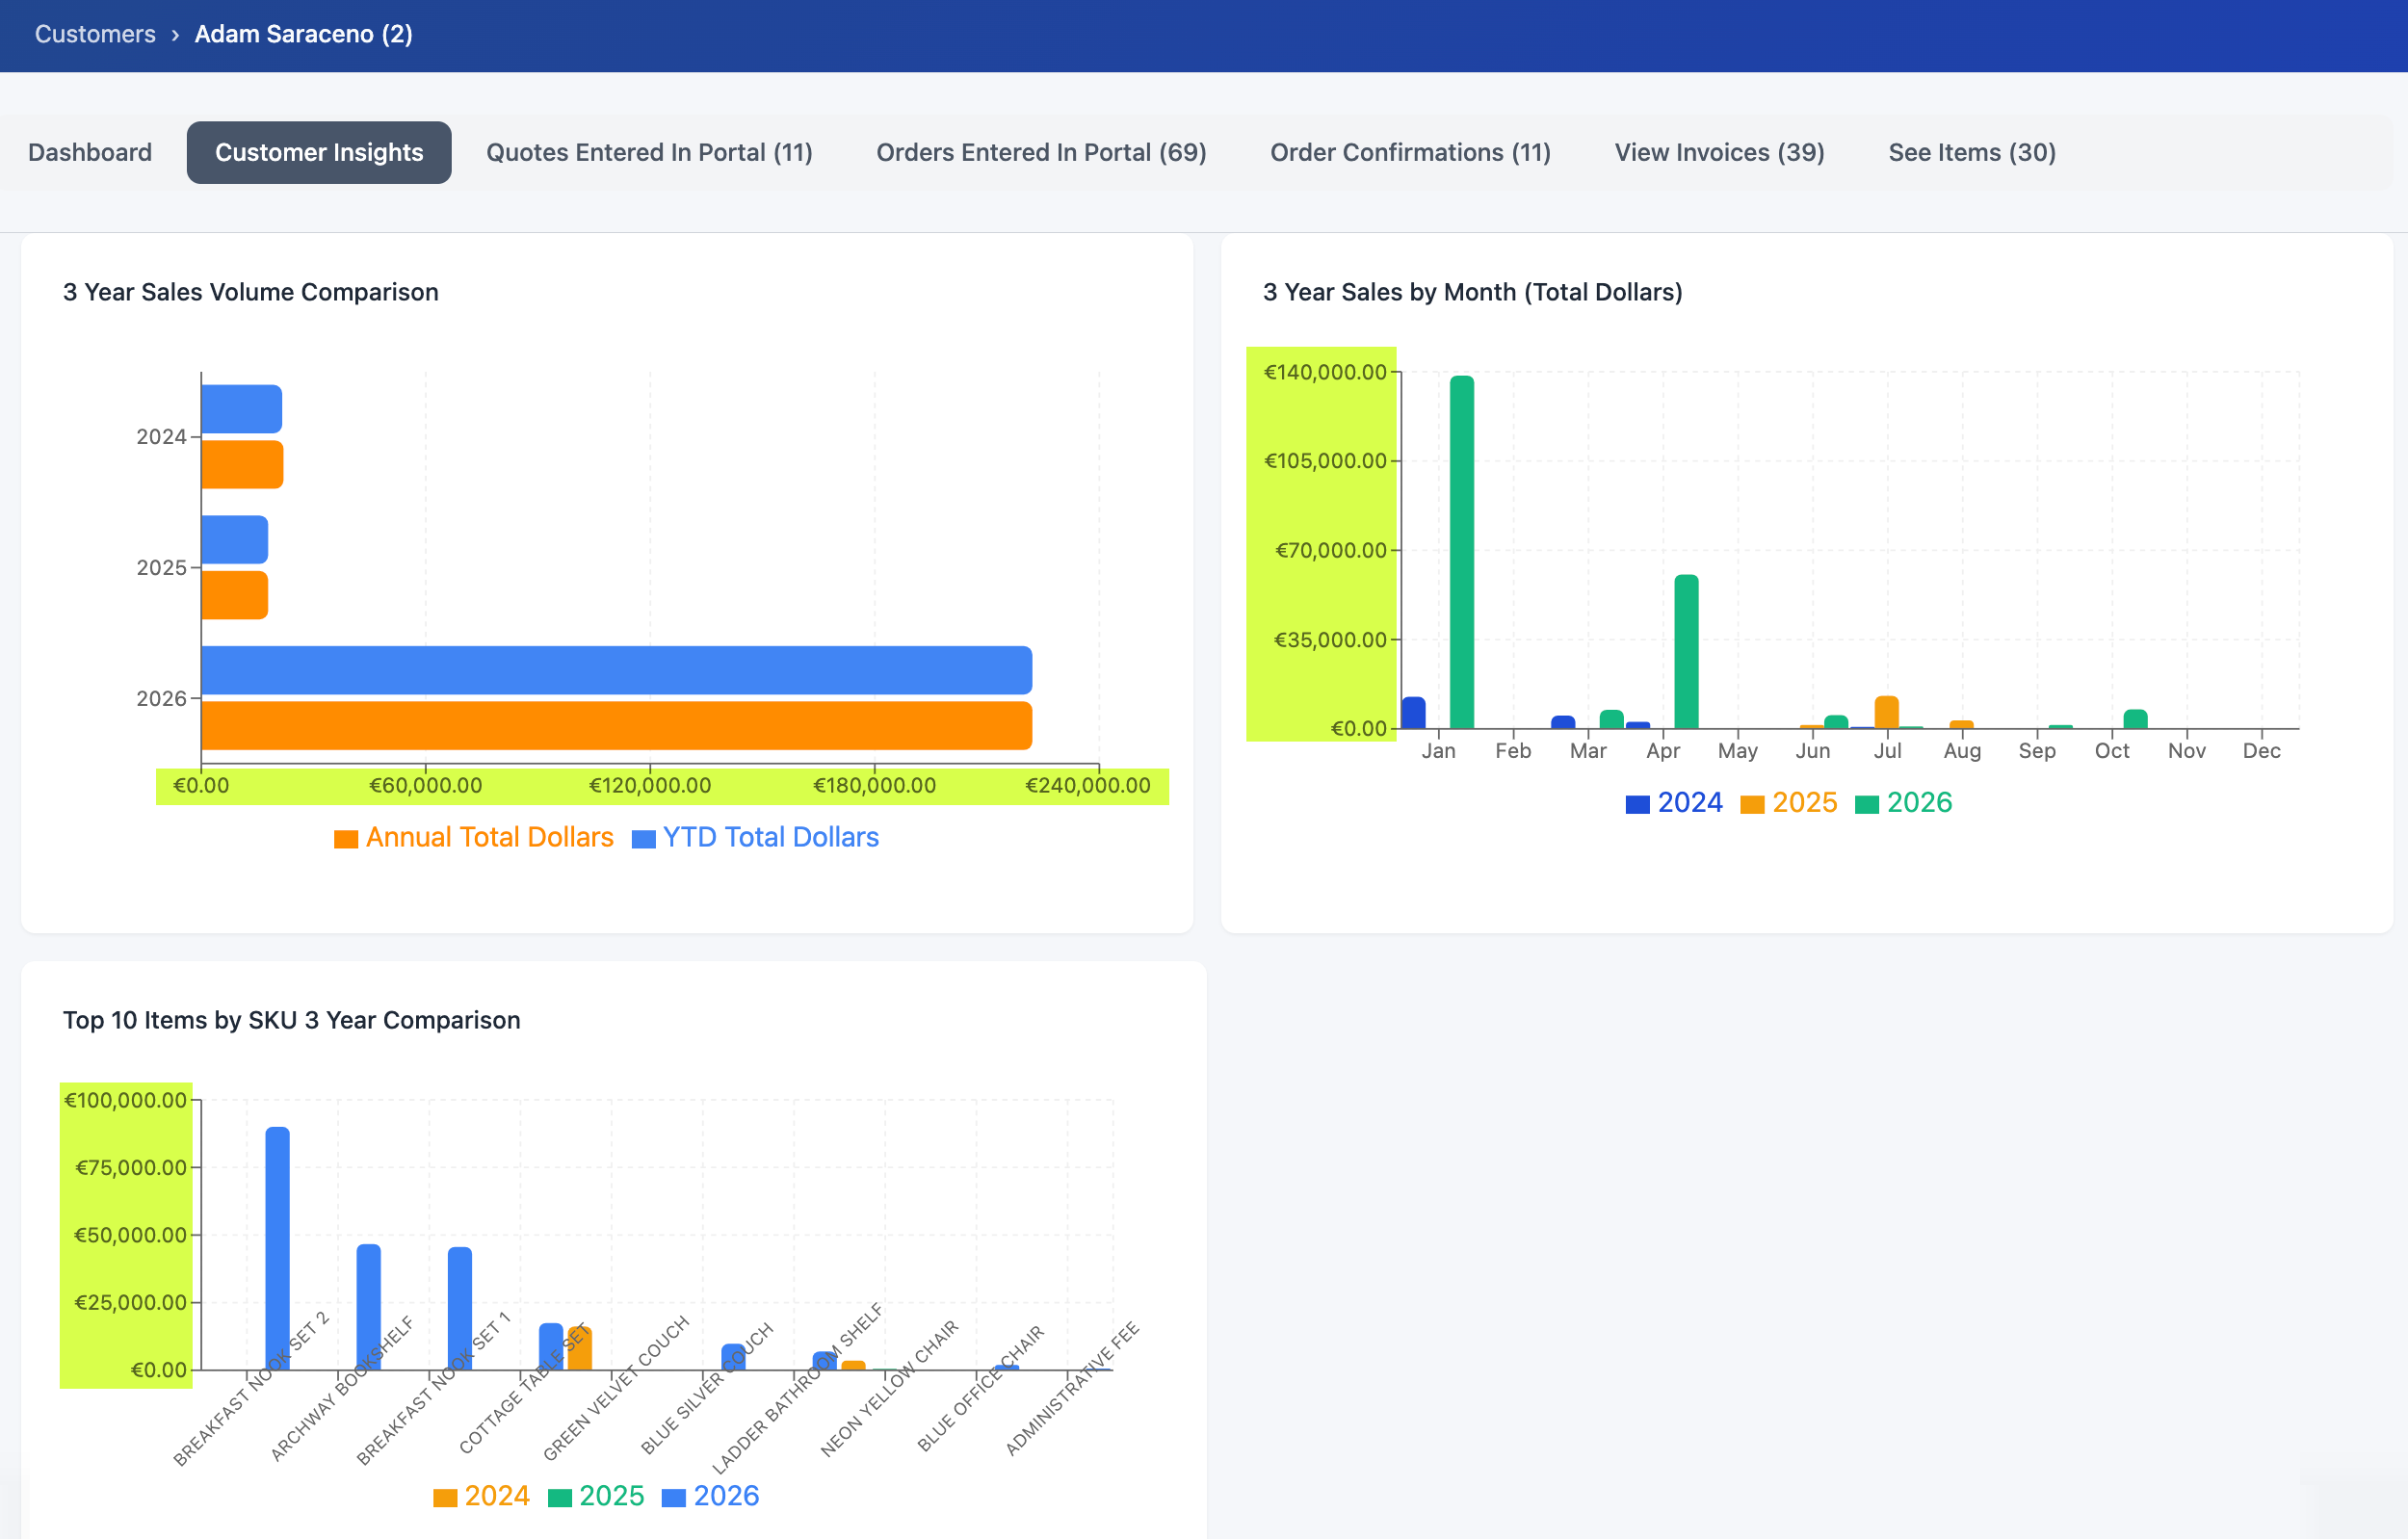The height and width of the screenshot is (1539, 2408).
Task: Switch to Orders Entered In Portal tab
Action: tap(1041, 152)
